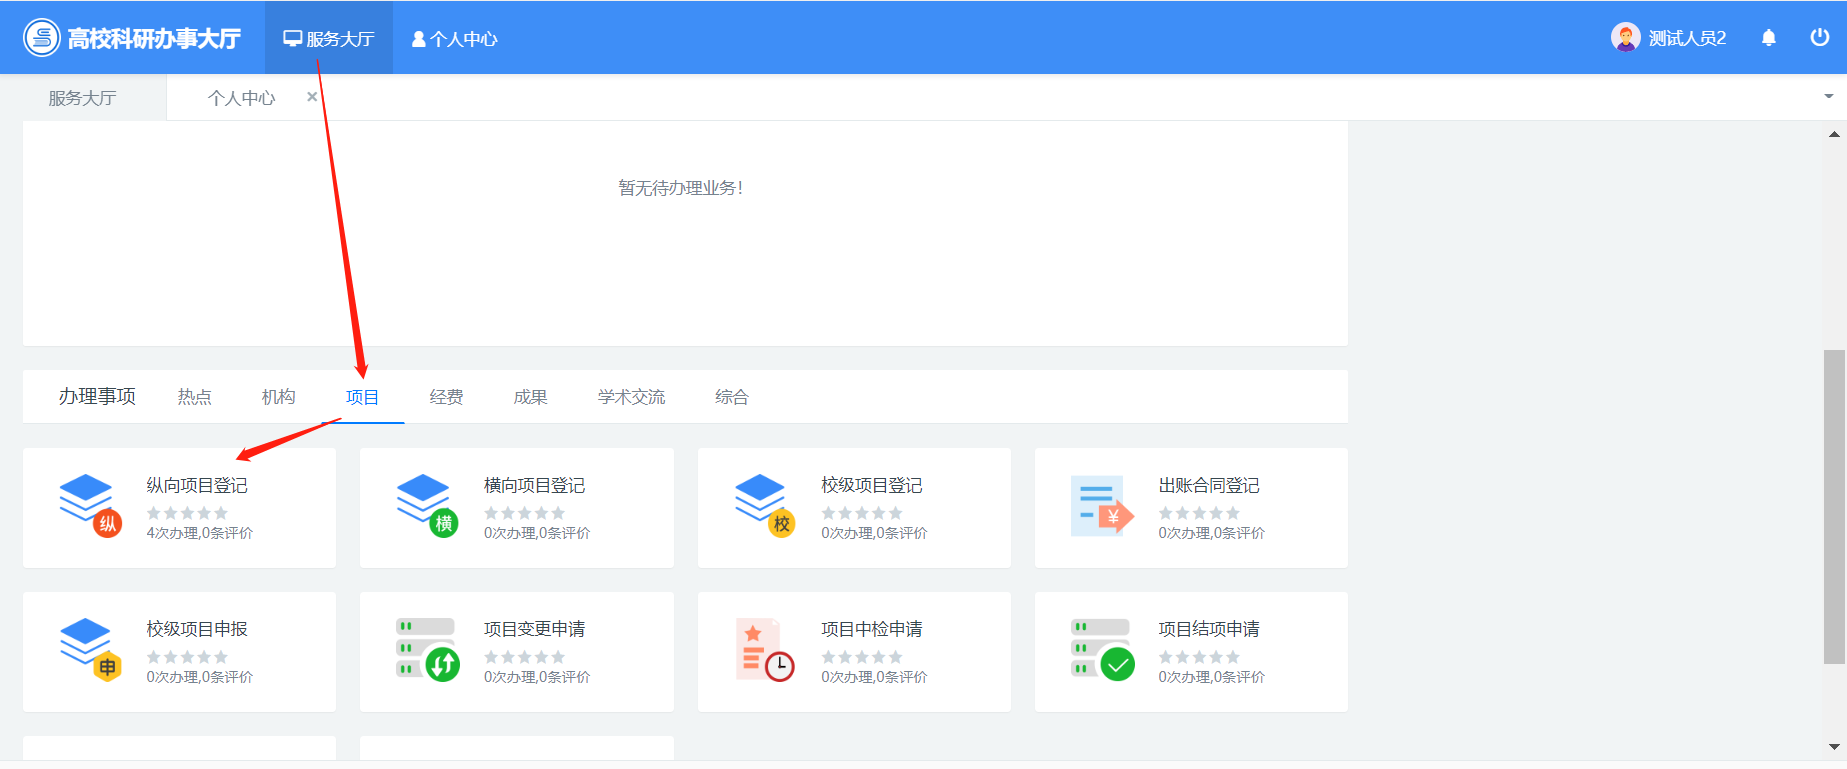Click the 横向项目登记 green badge icon
This screenshot has height=769, width=1847.
point(443,523)
